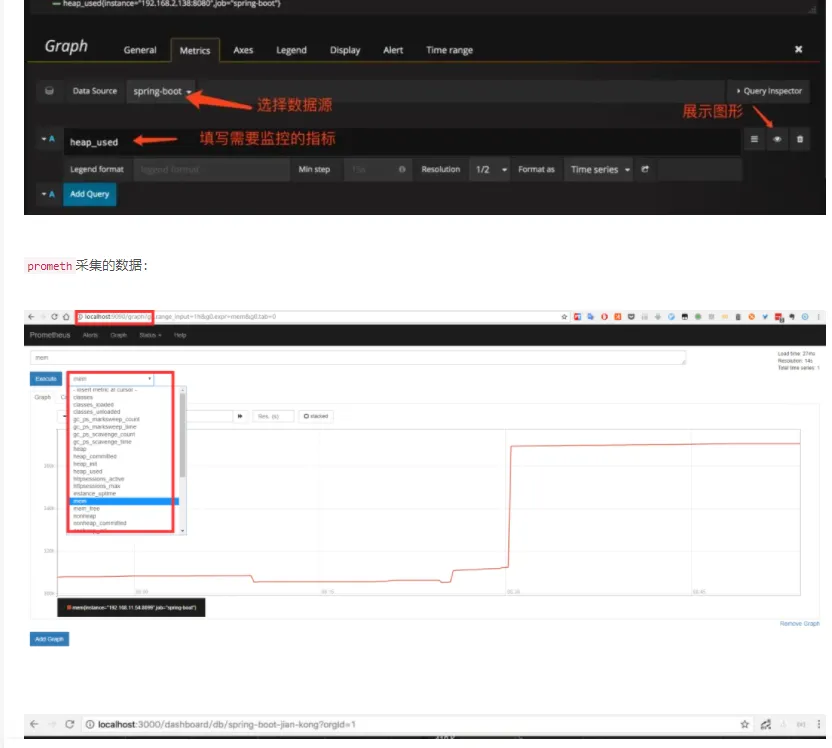The height and width of the screenshot is (748, 832).
Task: Open the spring-boot data source dropdown
Action: (x=161, y=91)
